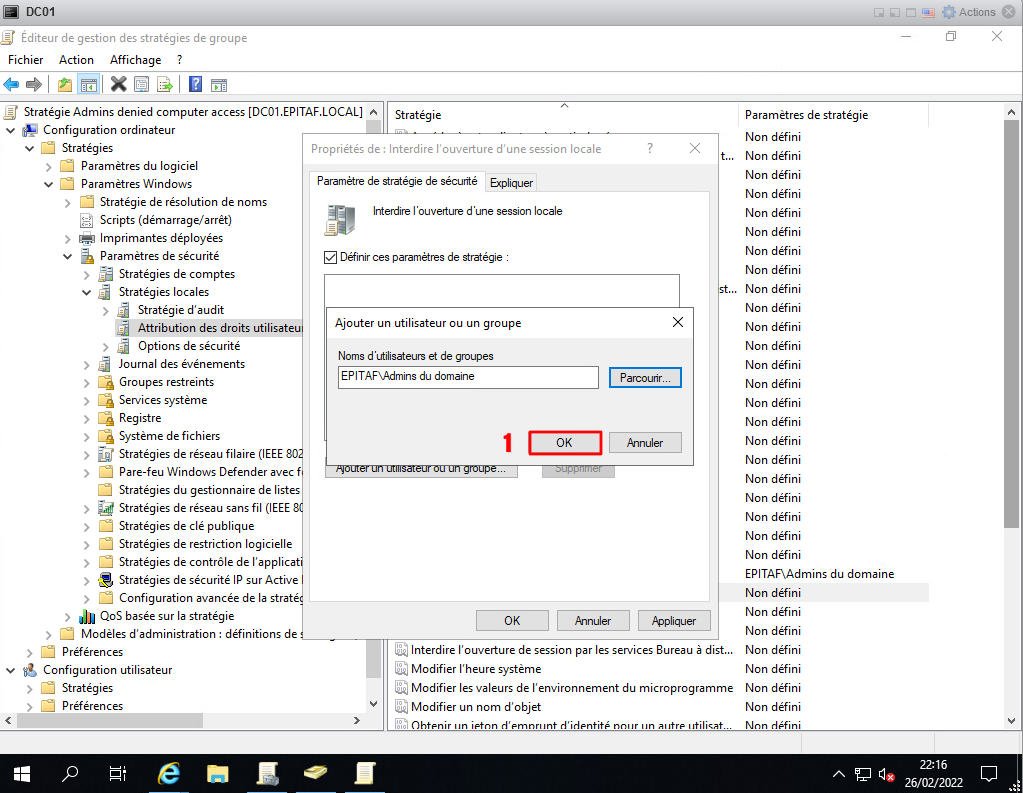Click the Windows Start button

coord(22,773)
